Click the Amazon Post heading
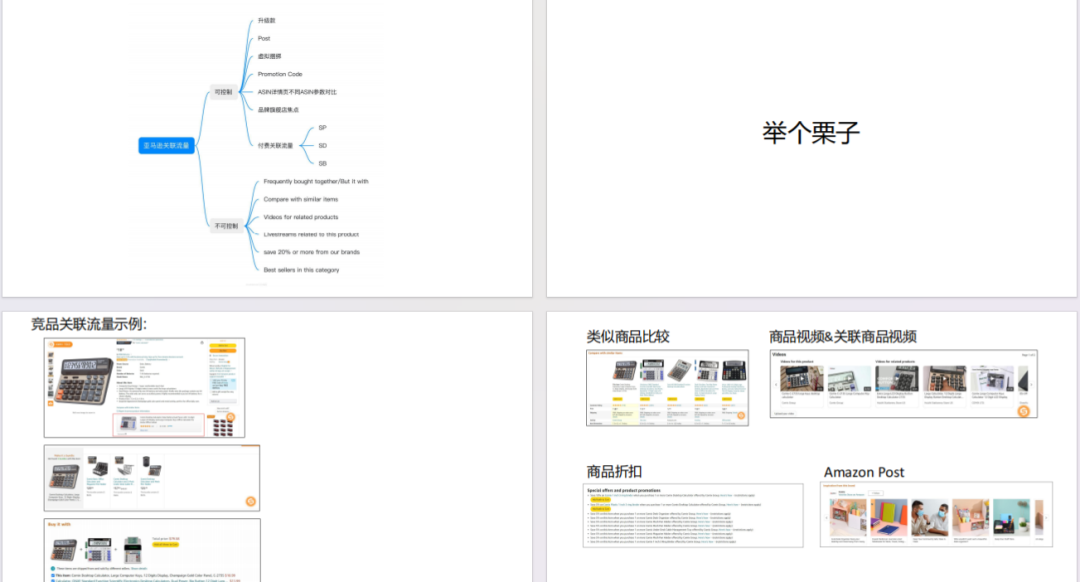The image size is (1080, 582). 864,472
